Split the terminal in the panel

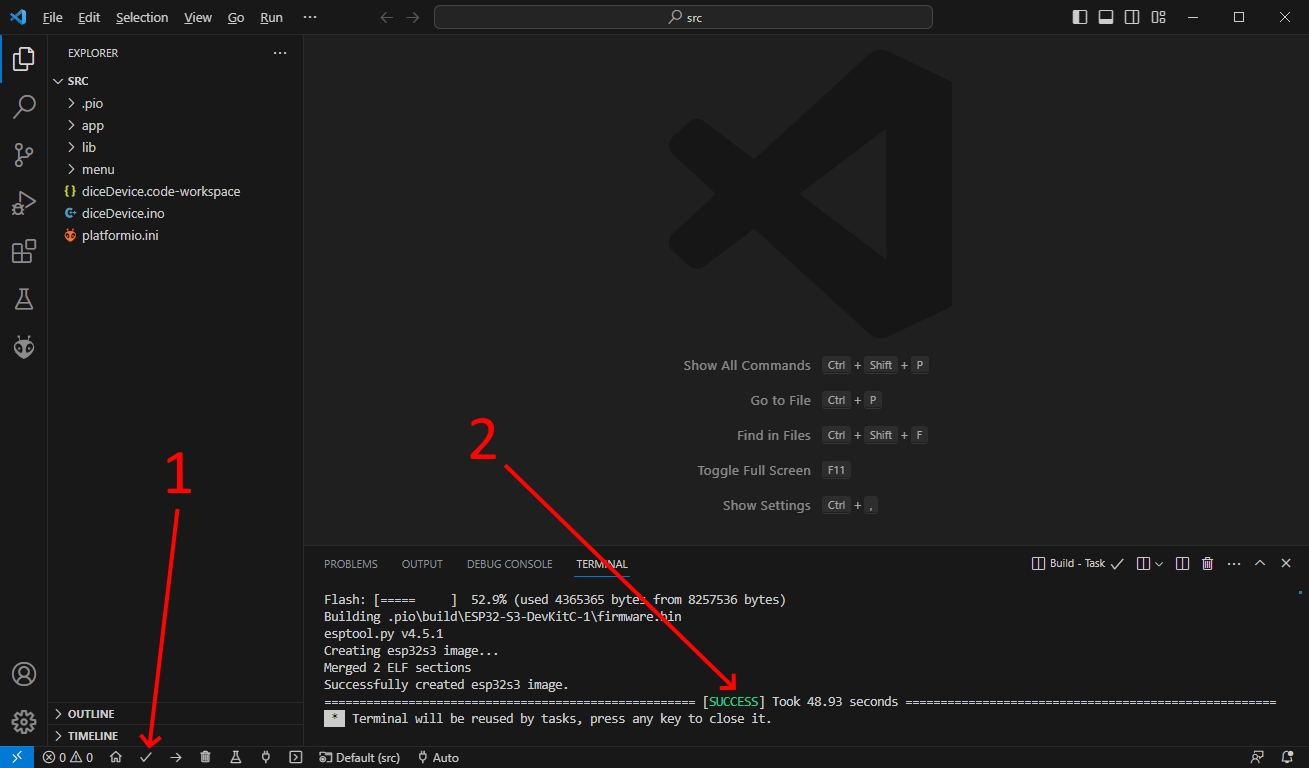click(x=1182, y=564)
